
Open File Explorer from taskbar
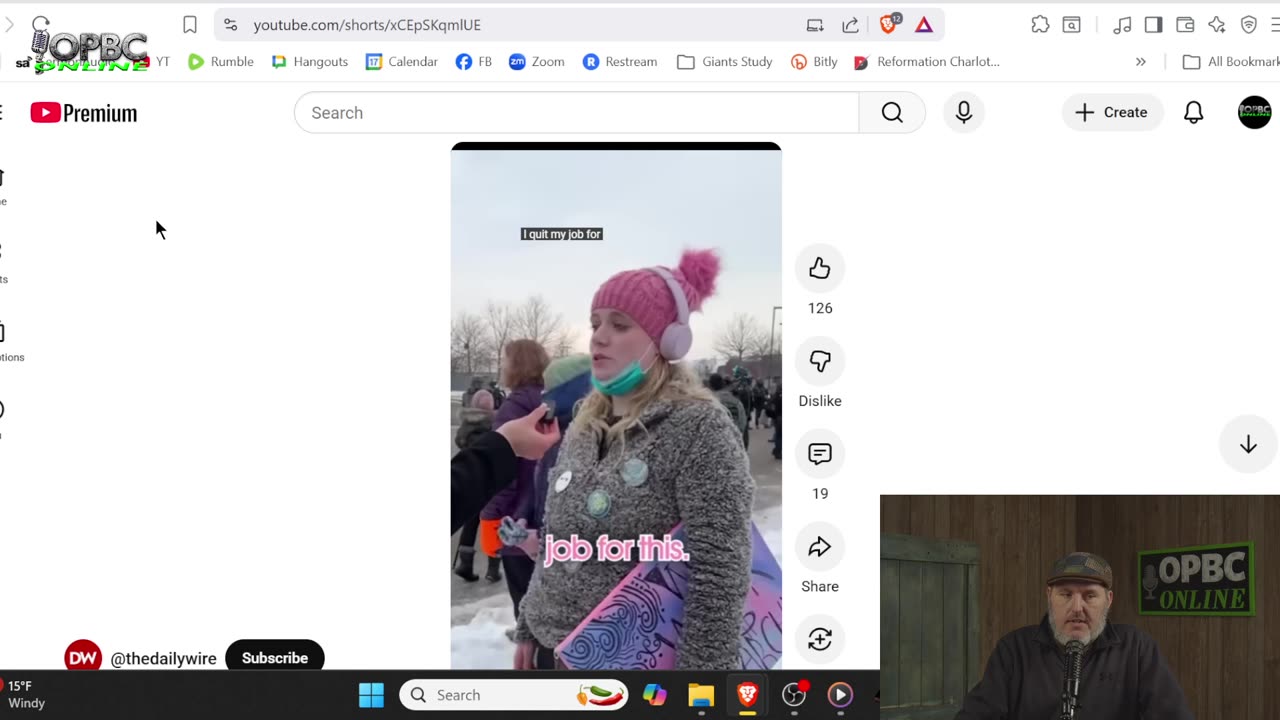click(701, 695)
